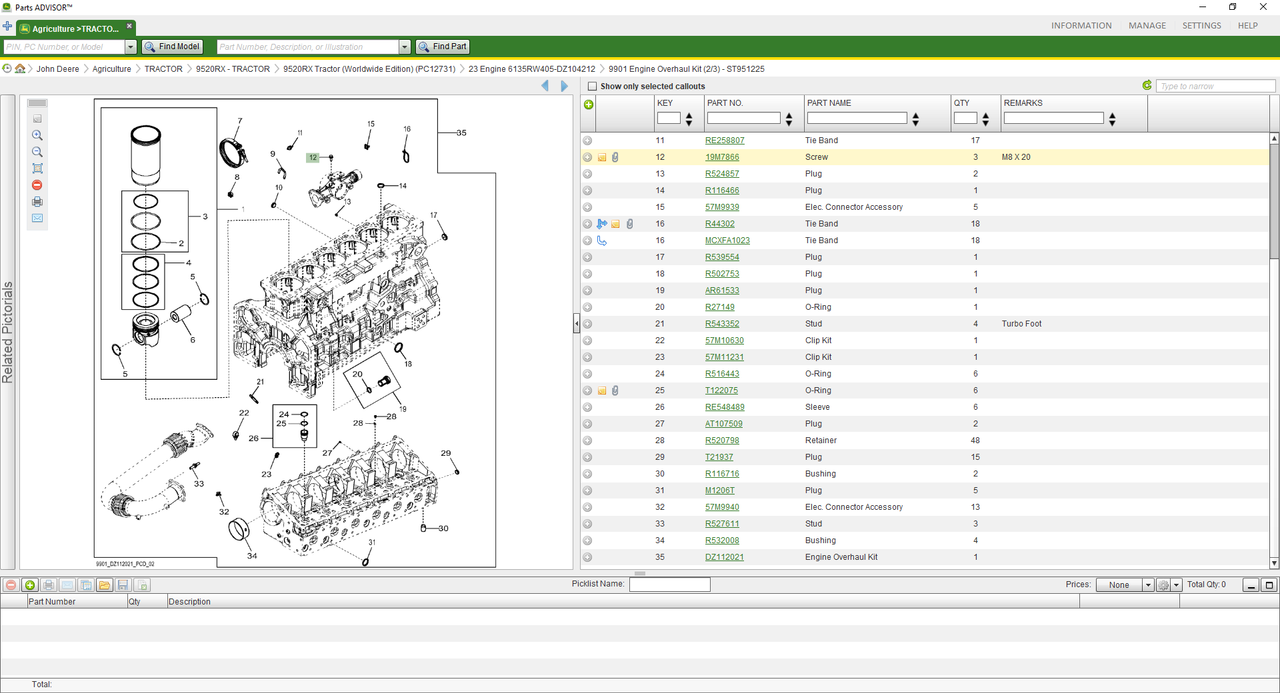1280x693 pixels.
Task: Open the dropdown arrow next to the price gear icon
Action: [x=1177, y=585]
